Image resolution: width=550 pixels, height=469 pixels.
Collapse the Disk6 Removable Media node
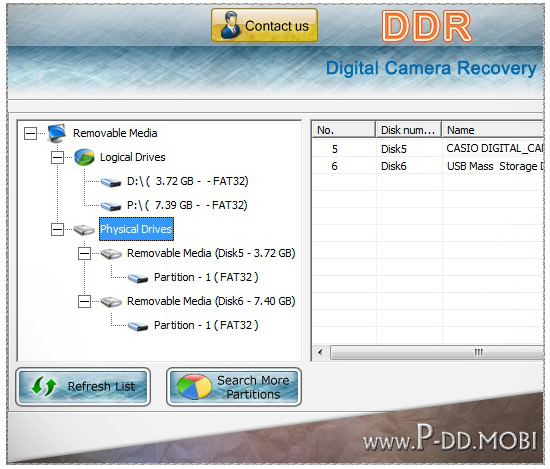(84, 302)
